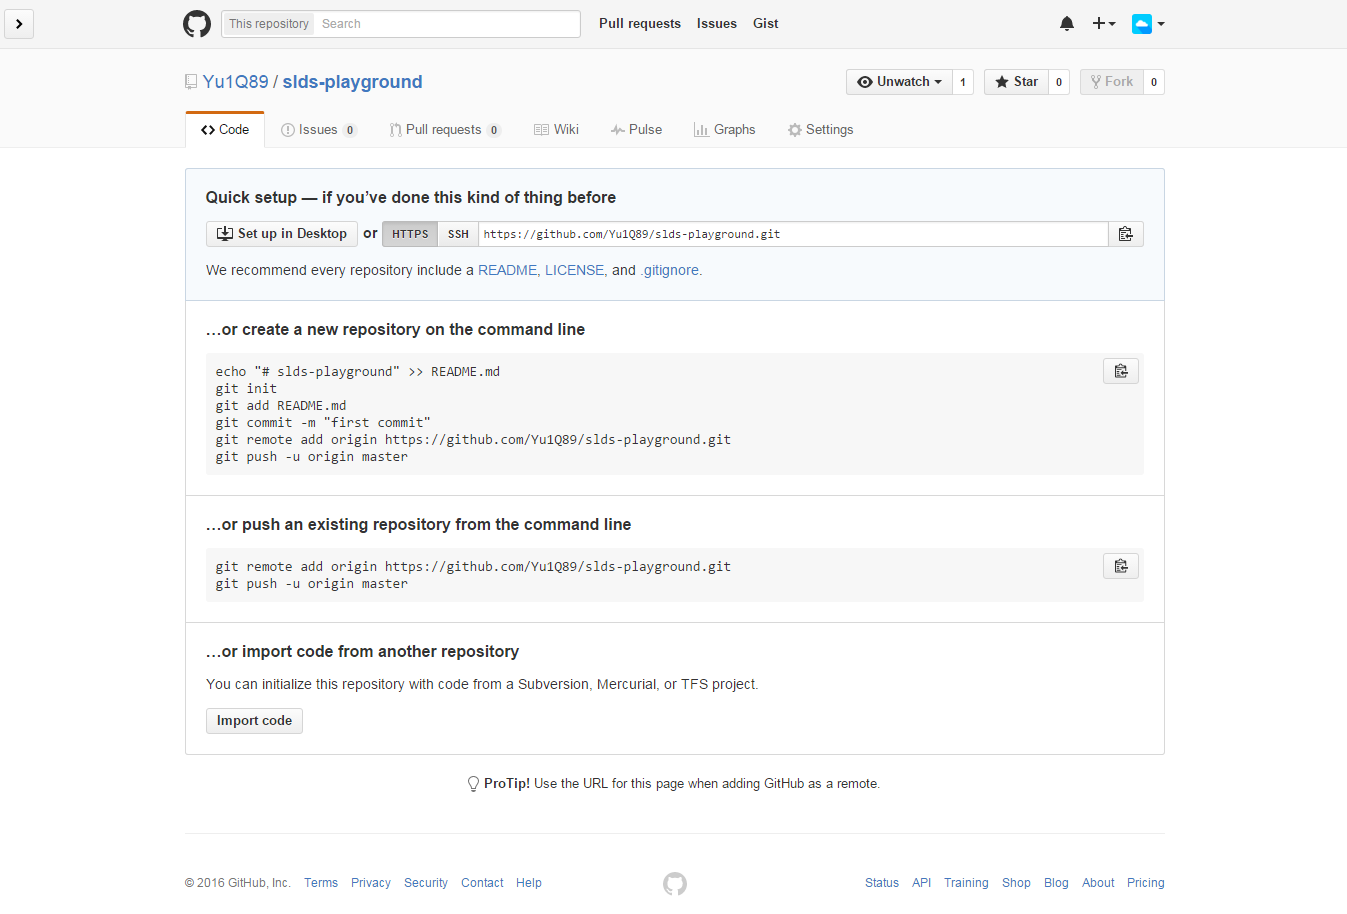
Task: Select HTTPS clone protocol
Action: (x=410, y=234)
